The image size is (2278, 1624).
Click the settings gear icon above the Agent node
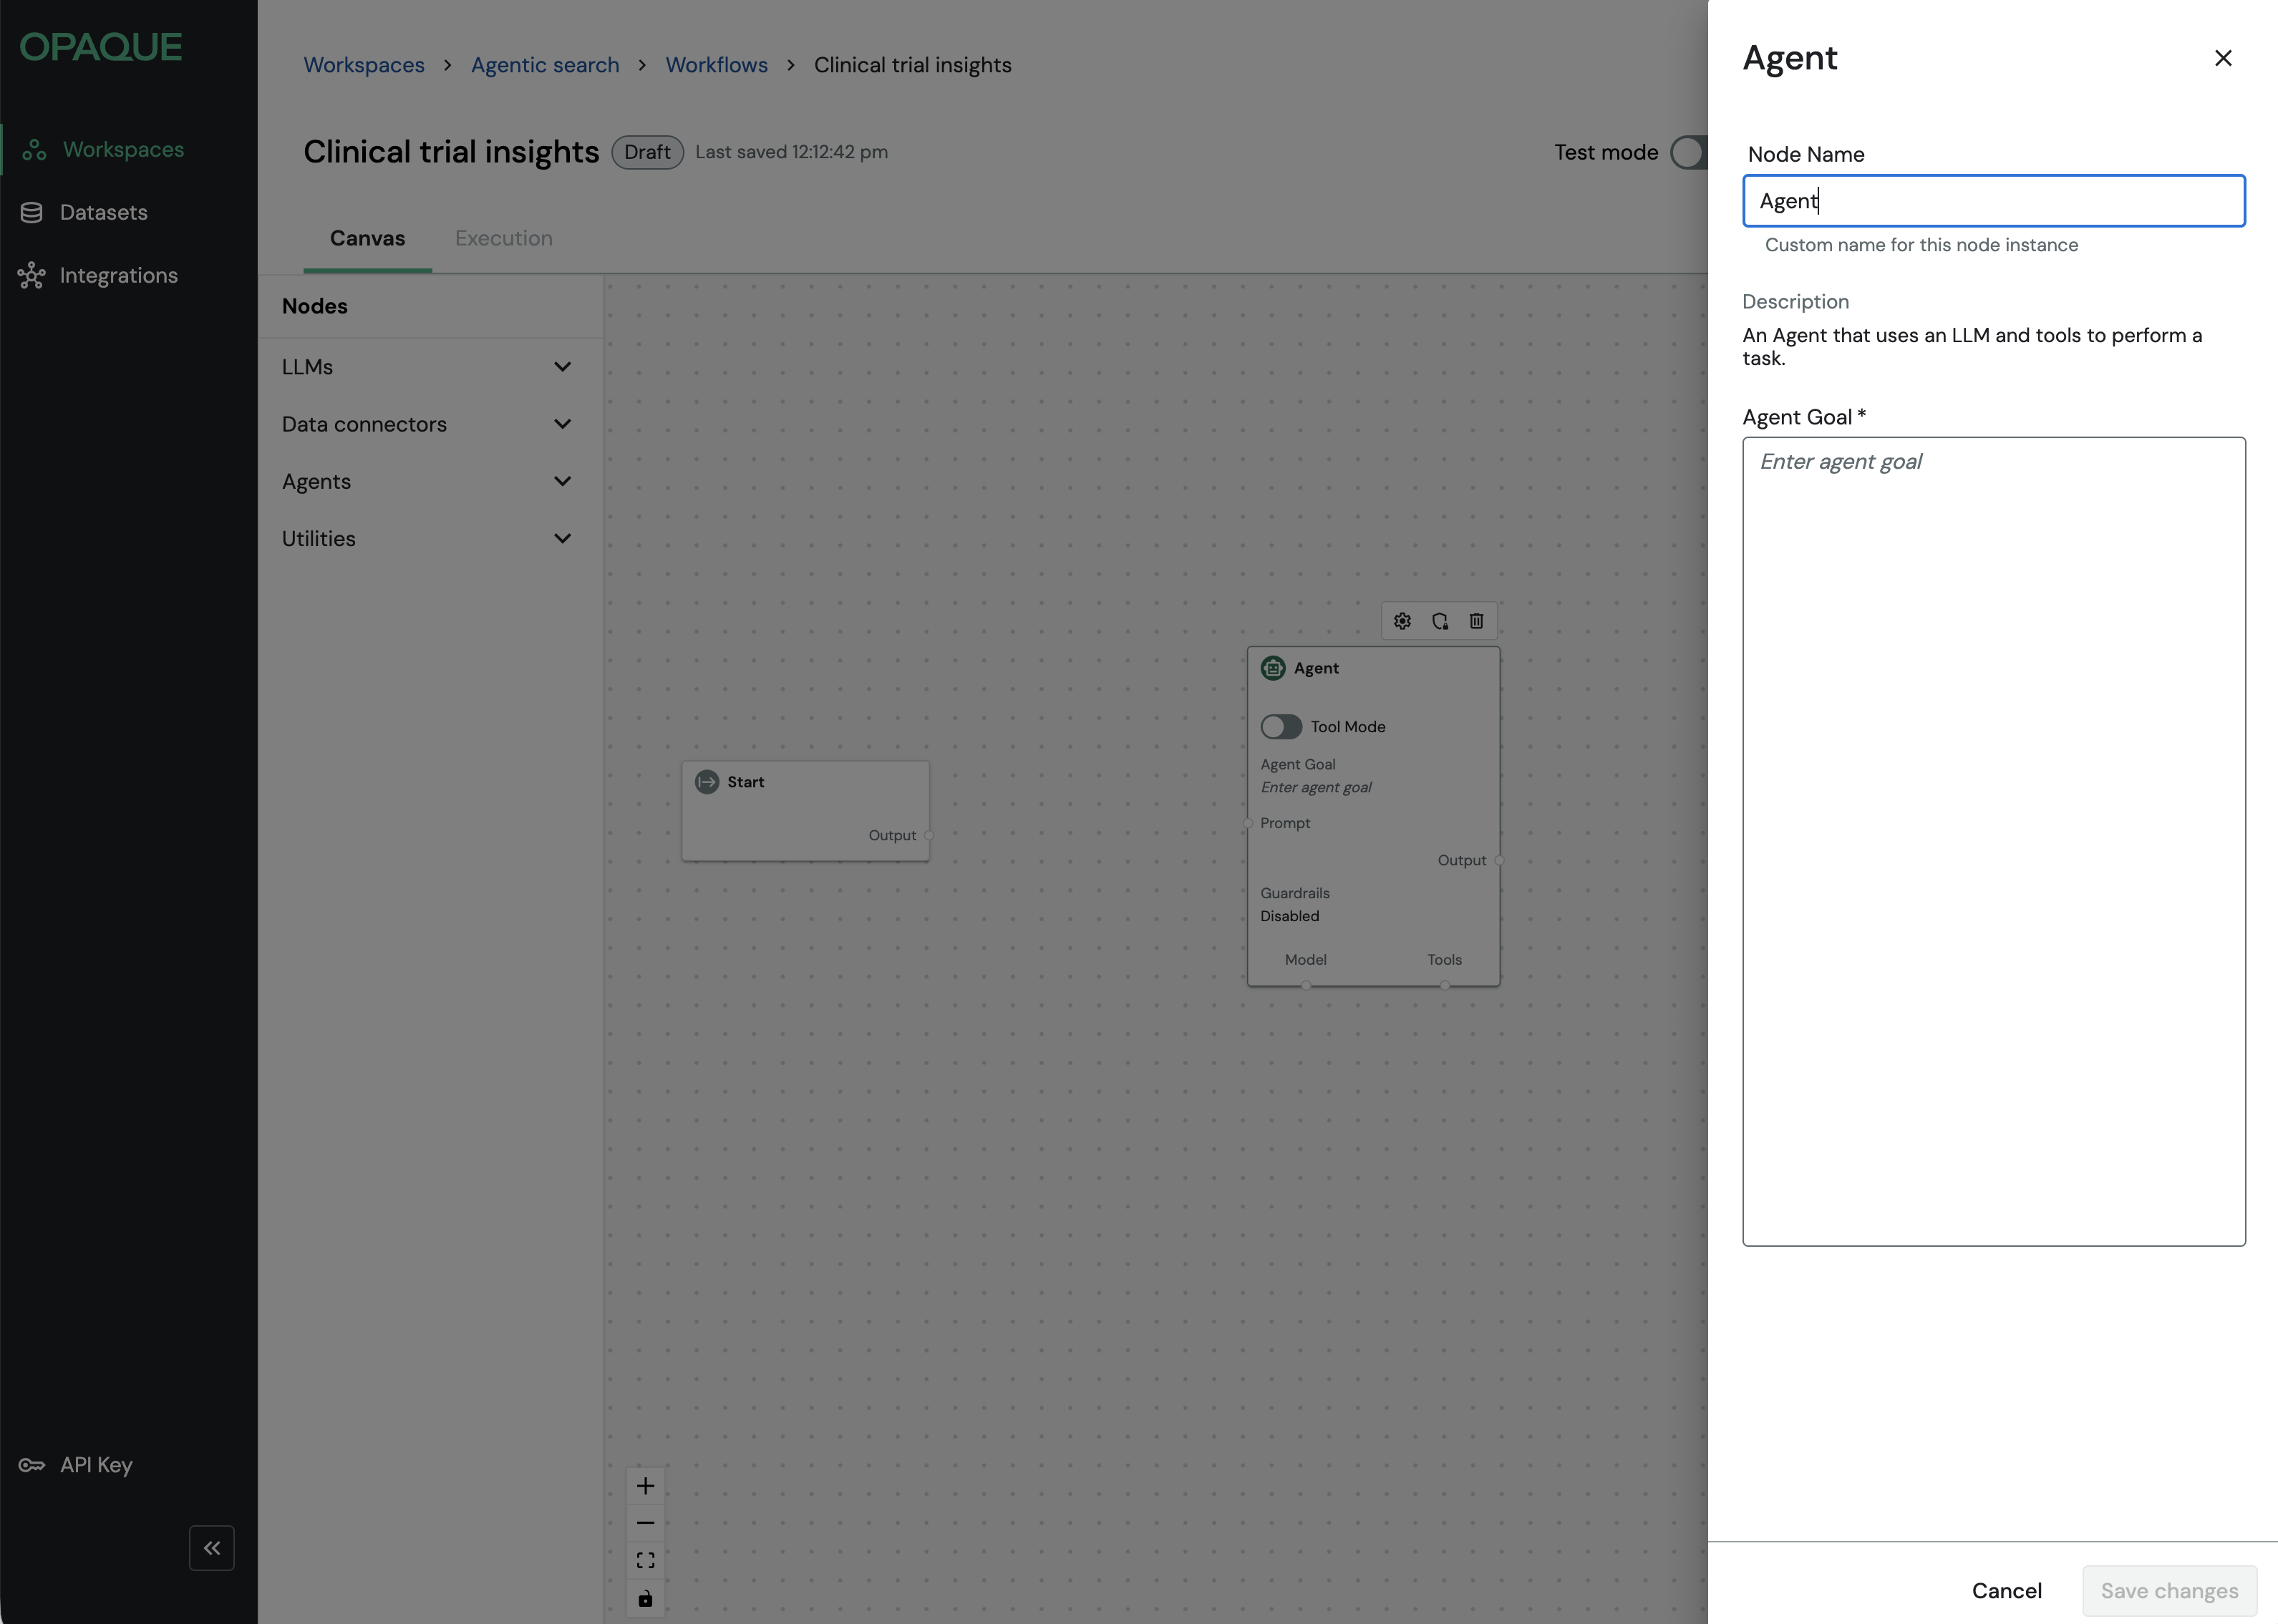pos(1402,621)
